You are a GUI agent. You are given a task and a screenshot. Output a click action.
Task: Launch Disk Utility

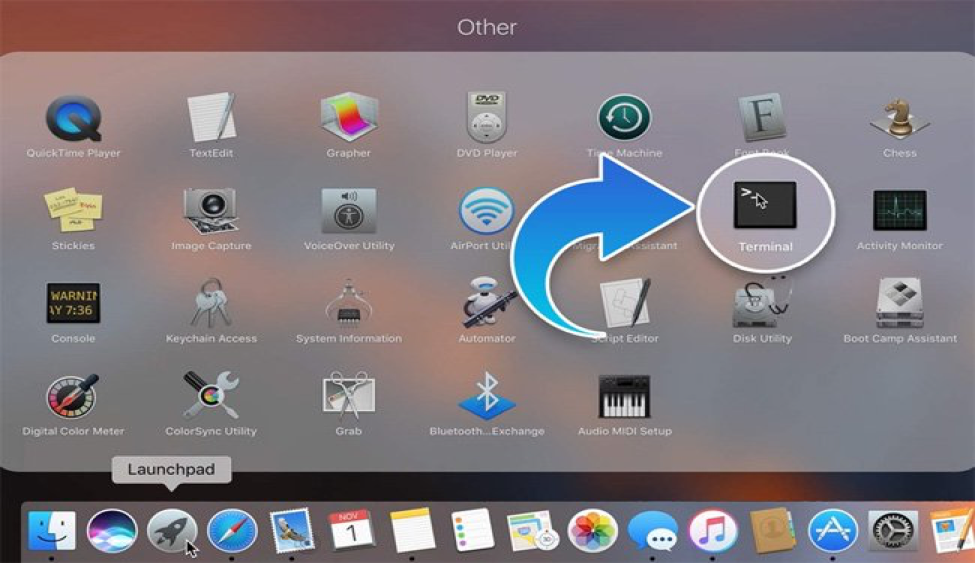coord(762,303)
